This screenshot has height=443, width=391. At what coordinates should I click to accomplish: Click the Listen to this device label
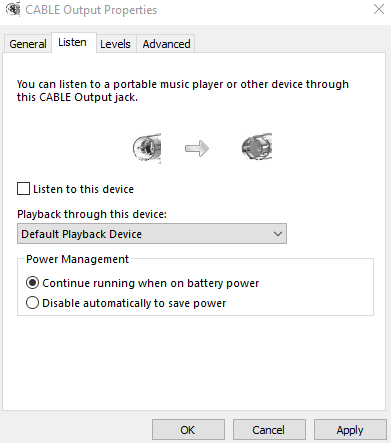point(83,189)
